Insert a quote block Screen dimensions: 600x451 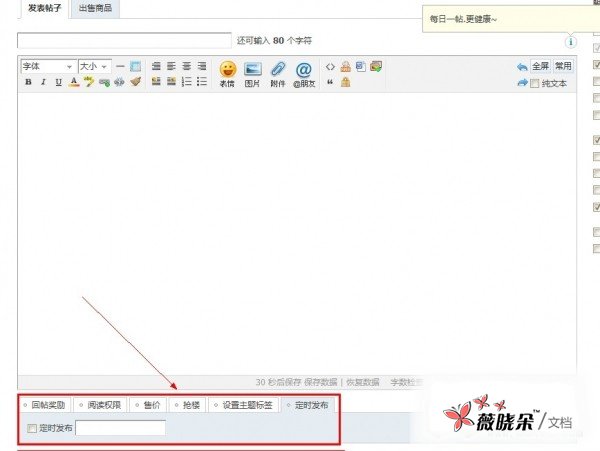330,82
